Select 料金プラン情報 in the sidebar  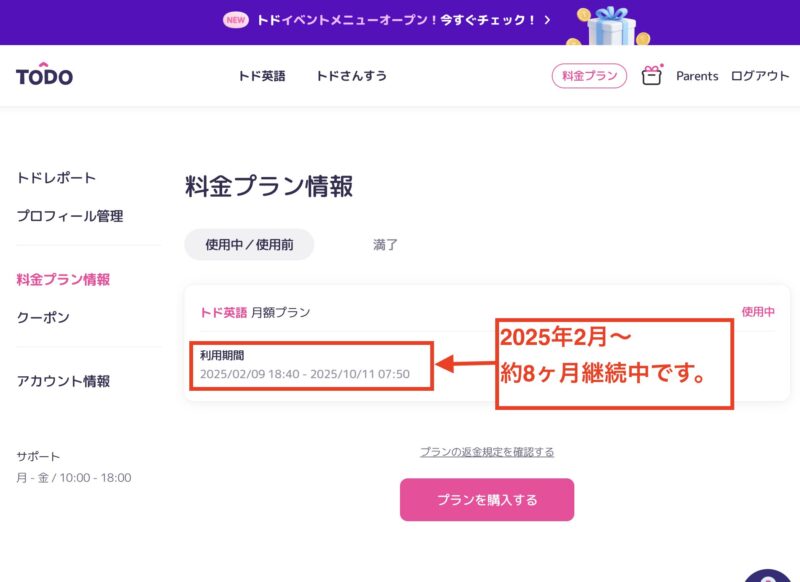pos(63,280)
